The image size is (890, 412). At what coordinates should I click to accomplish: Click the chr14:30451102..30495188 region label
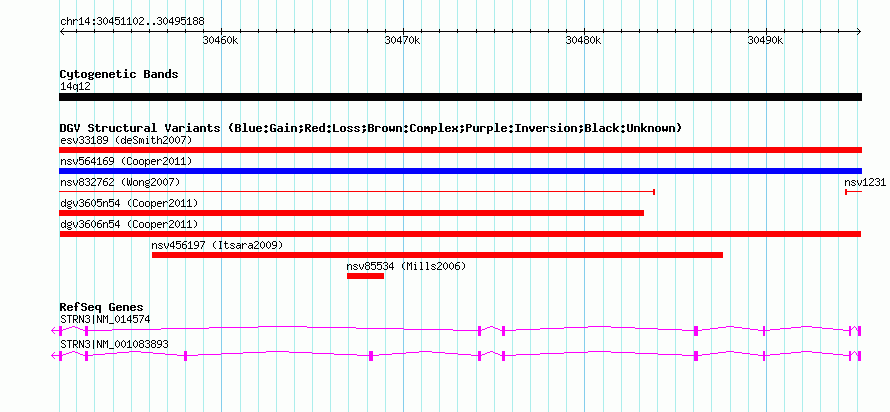[x=132, y=21]
